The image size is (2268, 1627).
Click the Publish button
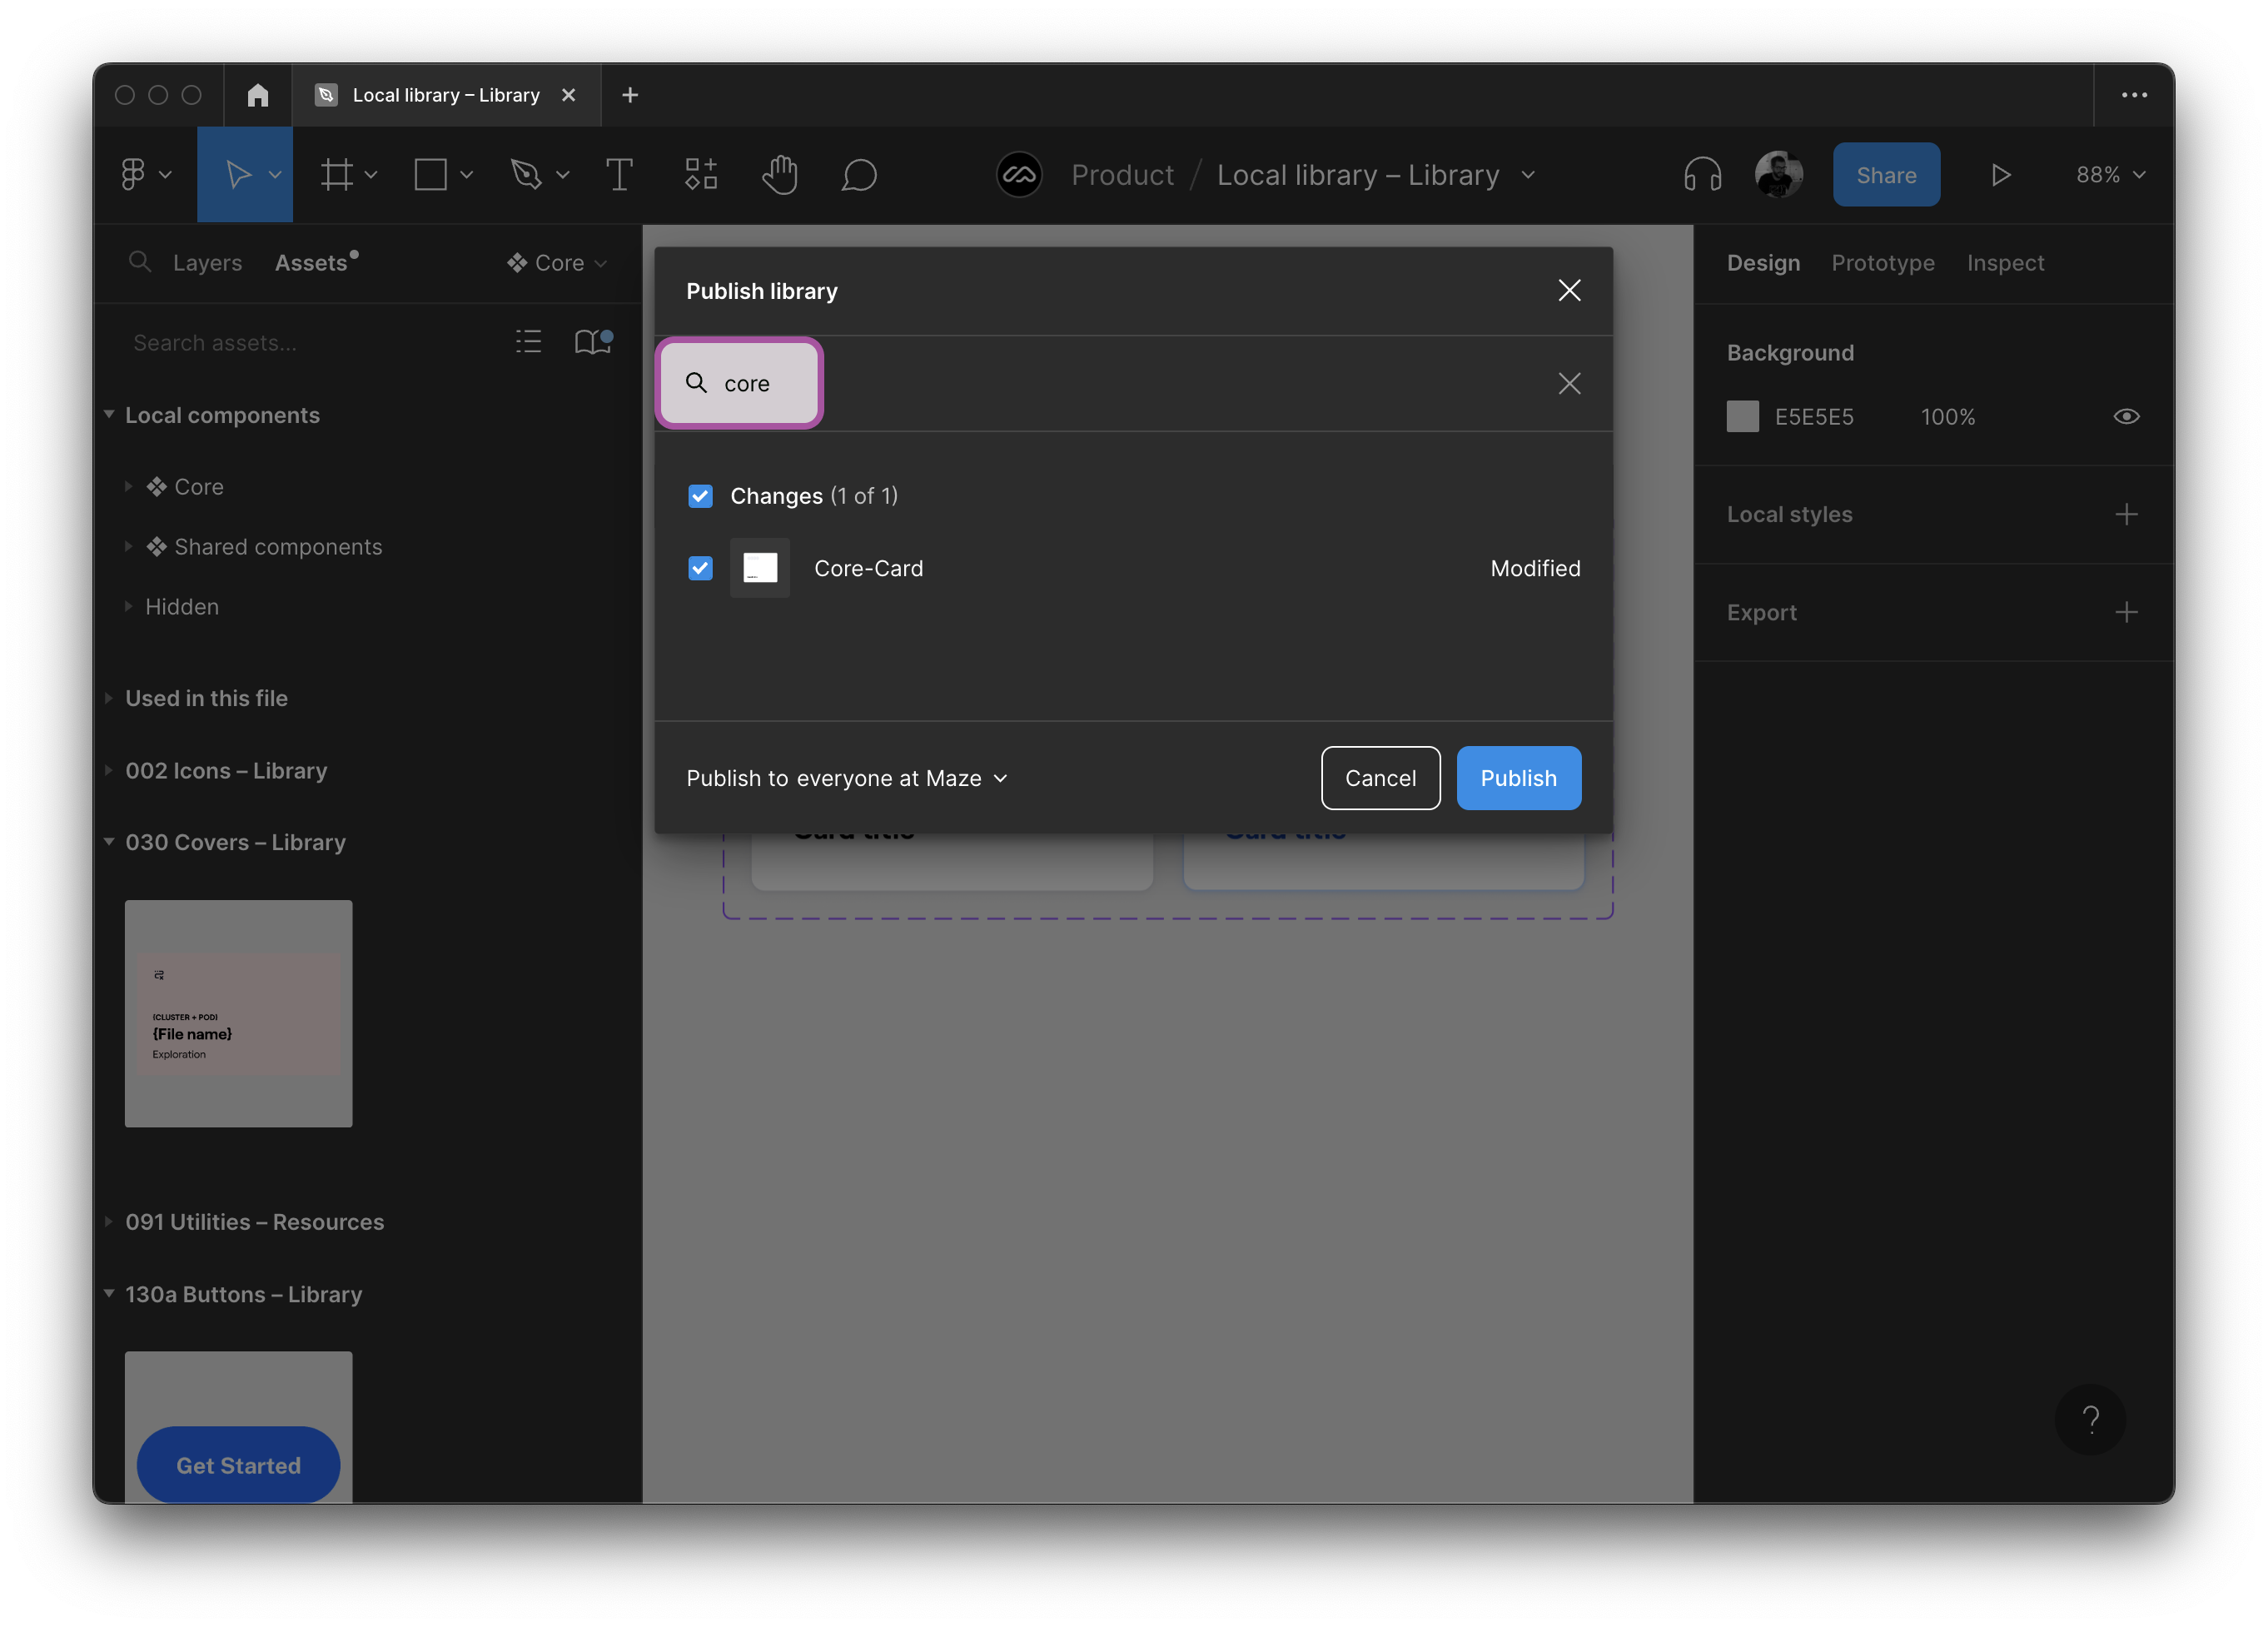pos(1517,778)
